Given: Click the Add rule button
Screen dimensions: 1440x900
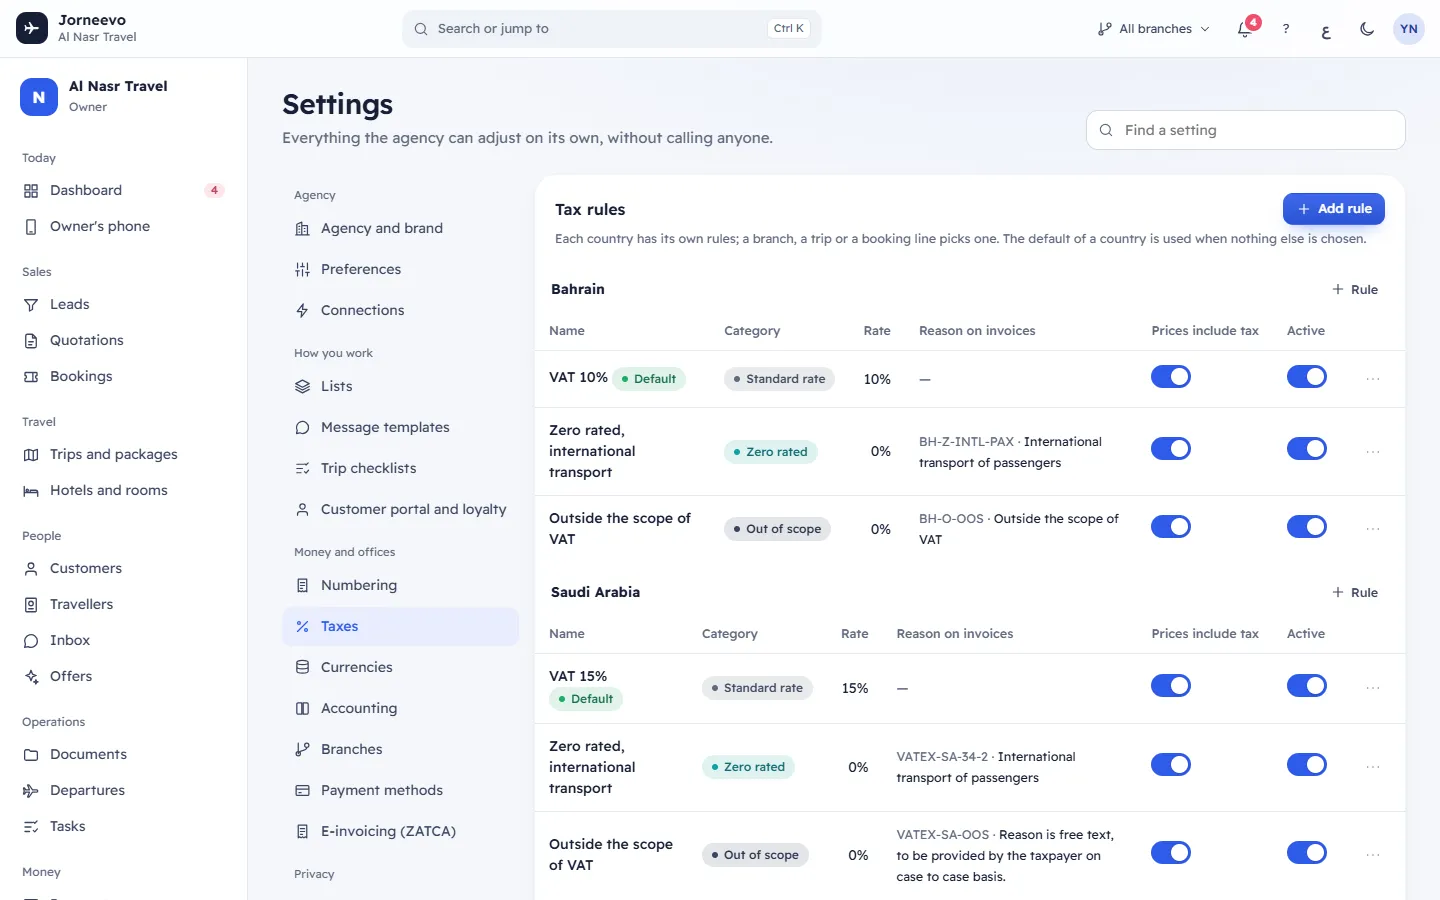Looking at the screenshot, I should 1334,209.
